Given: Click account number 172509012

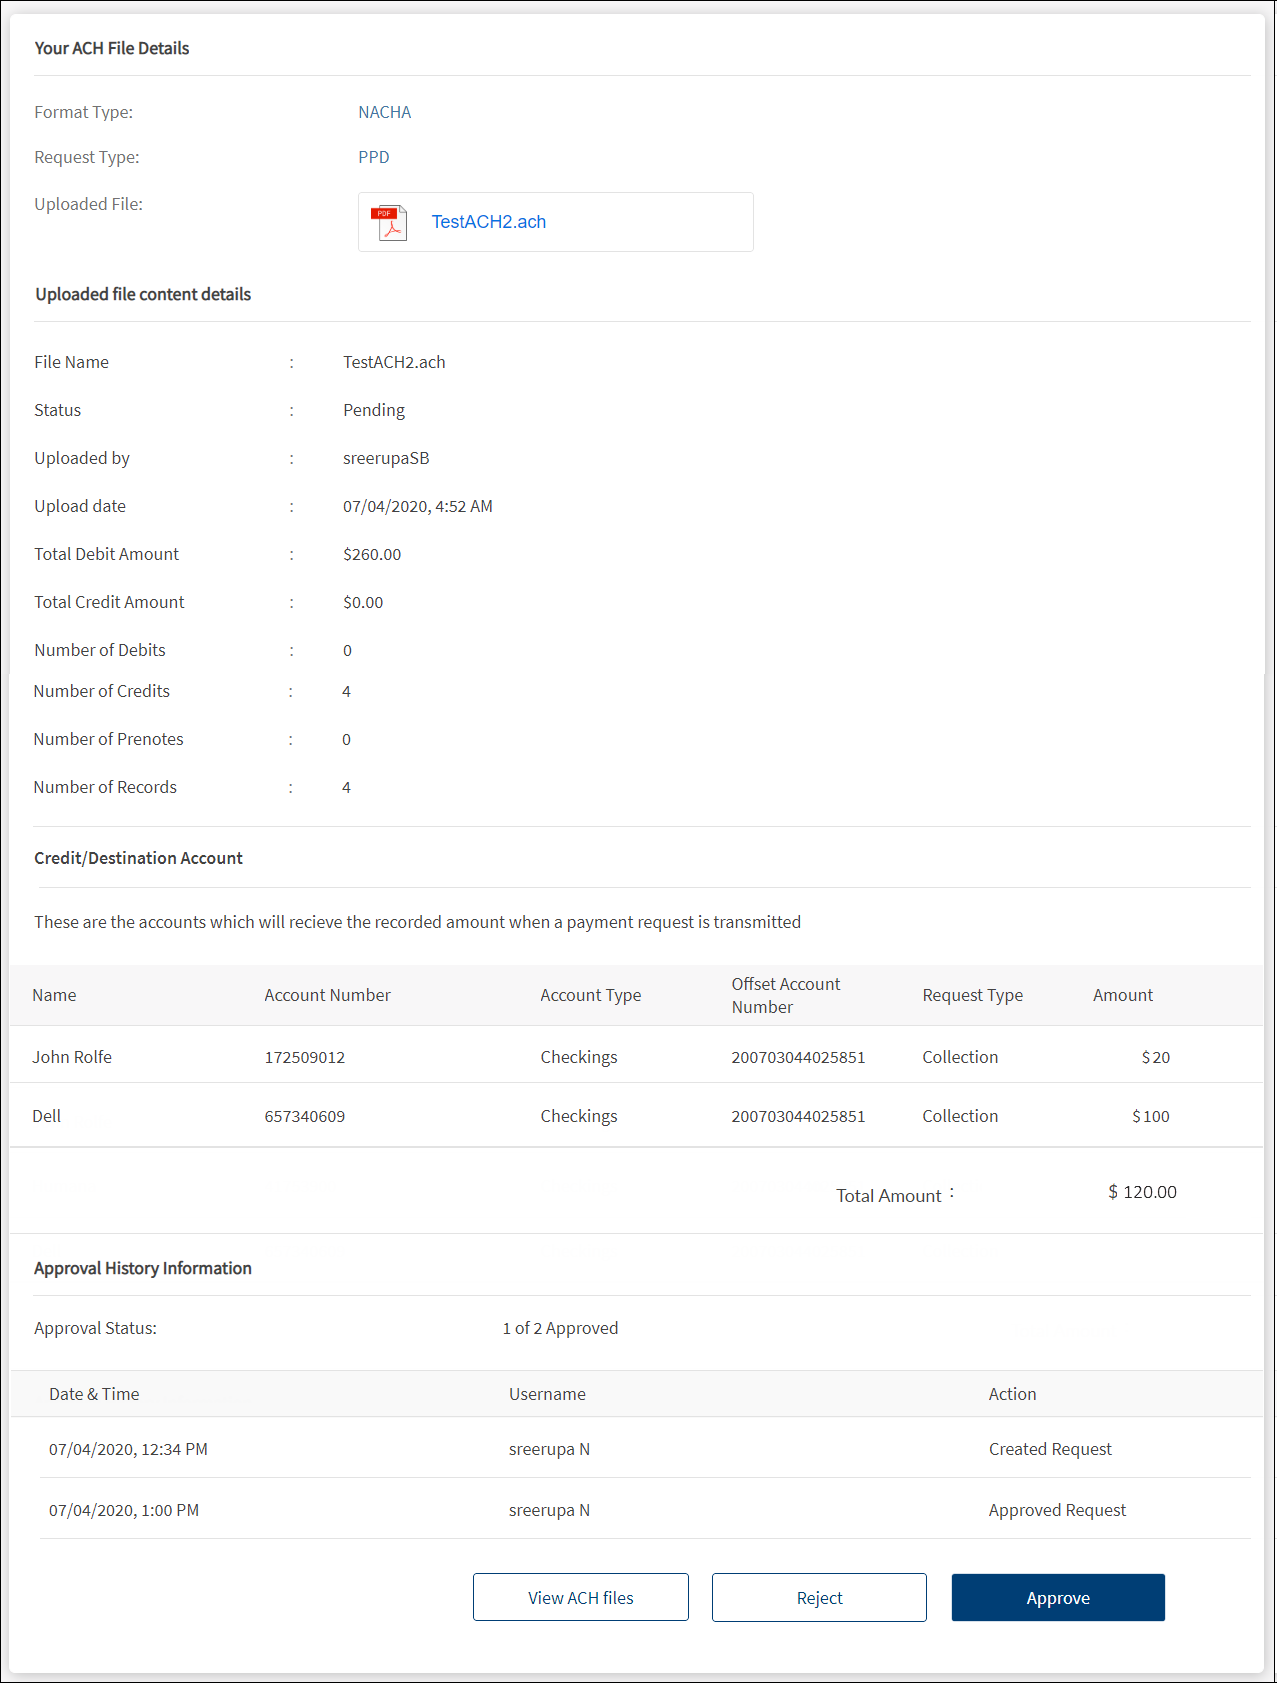Looking at the screenshot, I should (x=304, y=1057).
